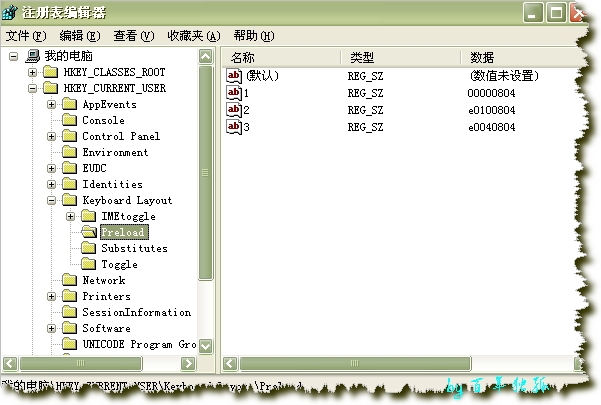
Task: Collapse the HKEY_CURRENT_USER branch
Action: pos(33,88)
